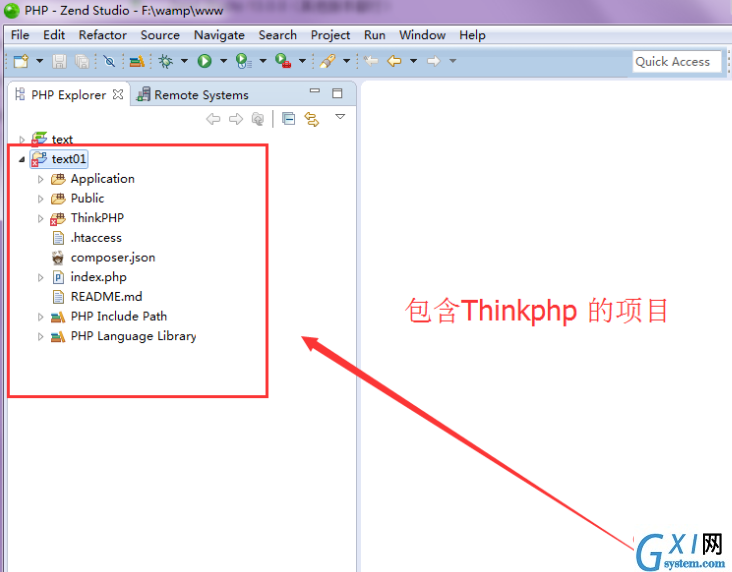Minimize the PHP Explorer panel
This screenshot has width=732, height=572.
(x=315, y=91)
